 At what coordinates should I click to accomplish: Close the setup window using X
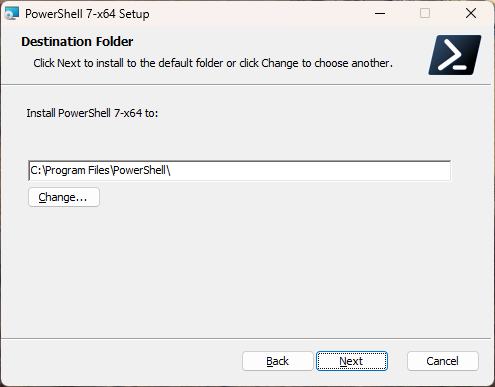click(x=471, y=13)
